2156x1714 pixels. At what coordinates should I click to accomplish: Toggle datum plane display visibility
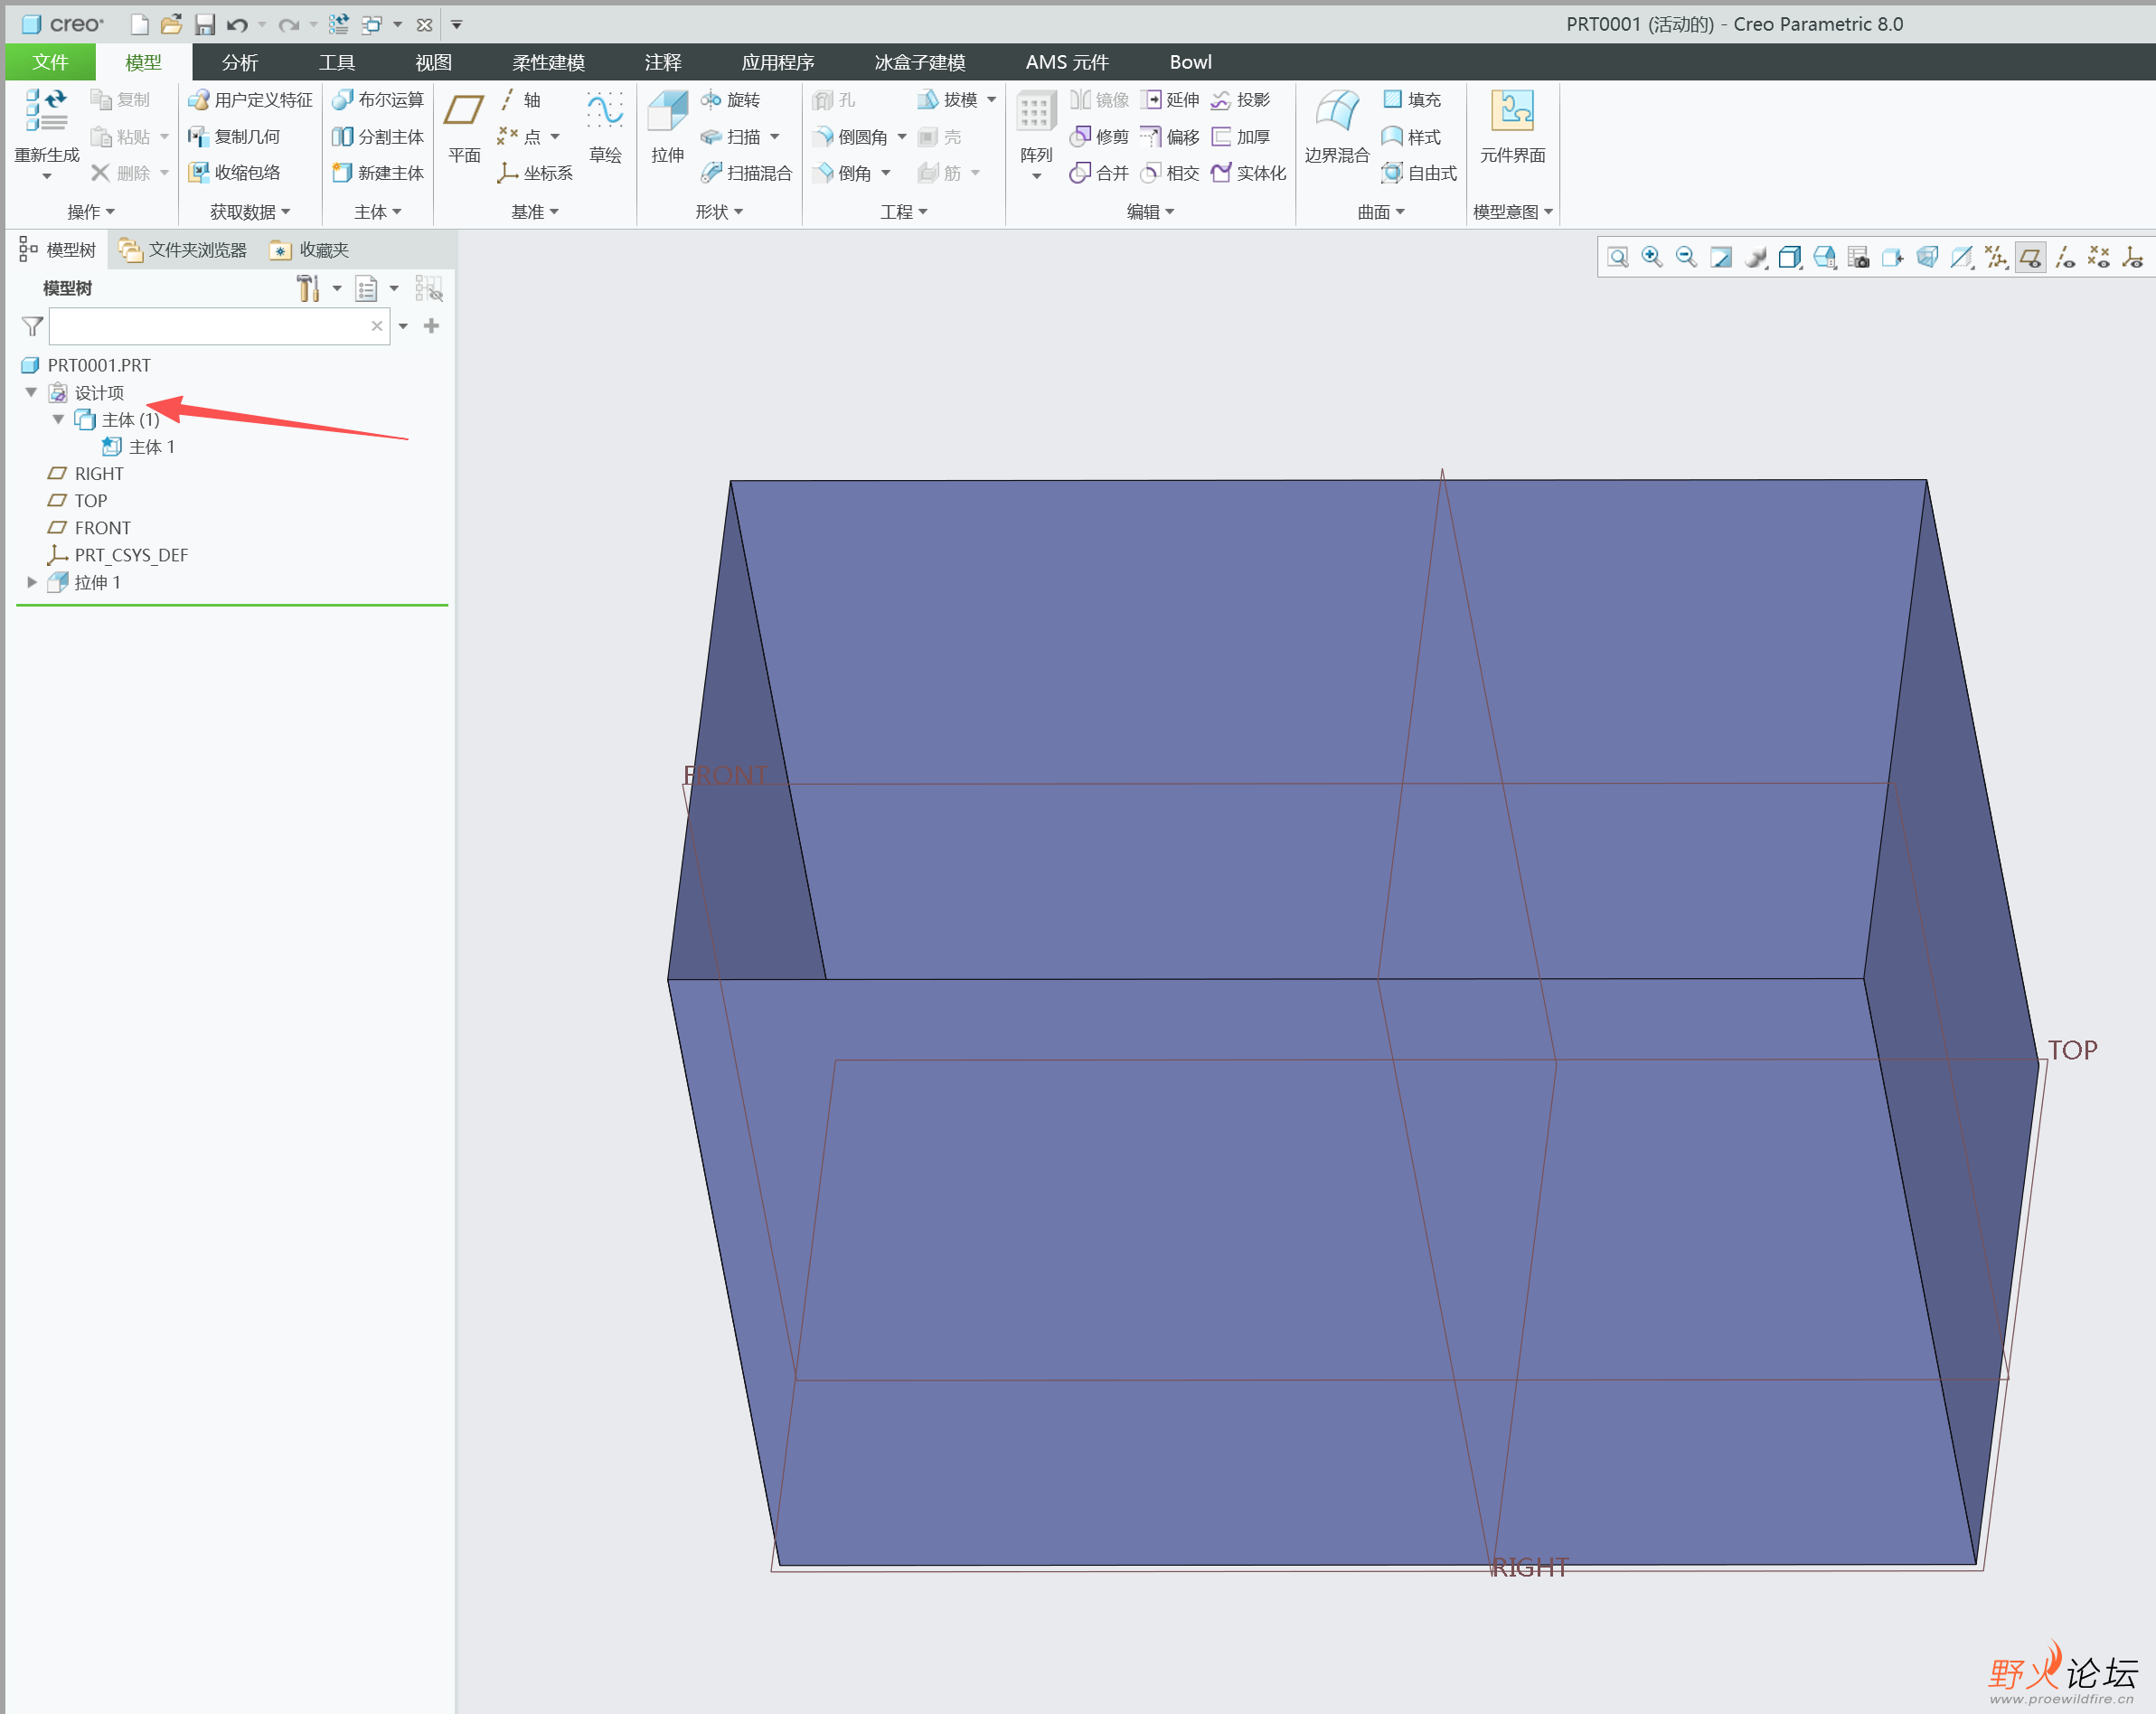click(x=2030, y=257)
